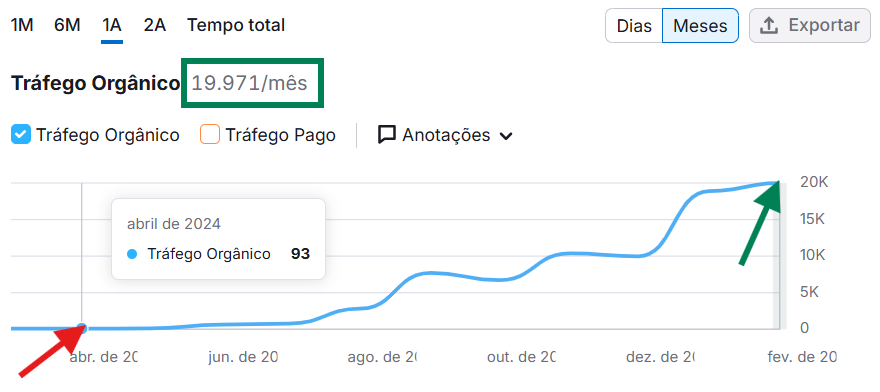Screen dimensions: 880x392
Task: Select the 2A time range
Action: pos(155,25)
